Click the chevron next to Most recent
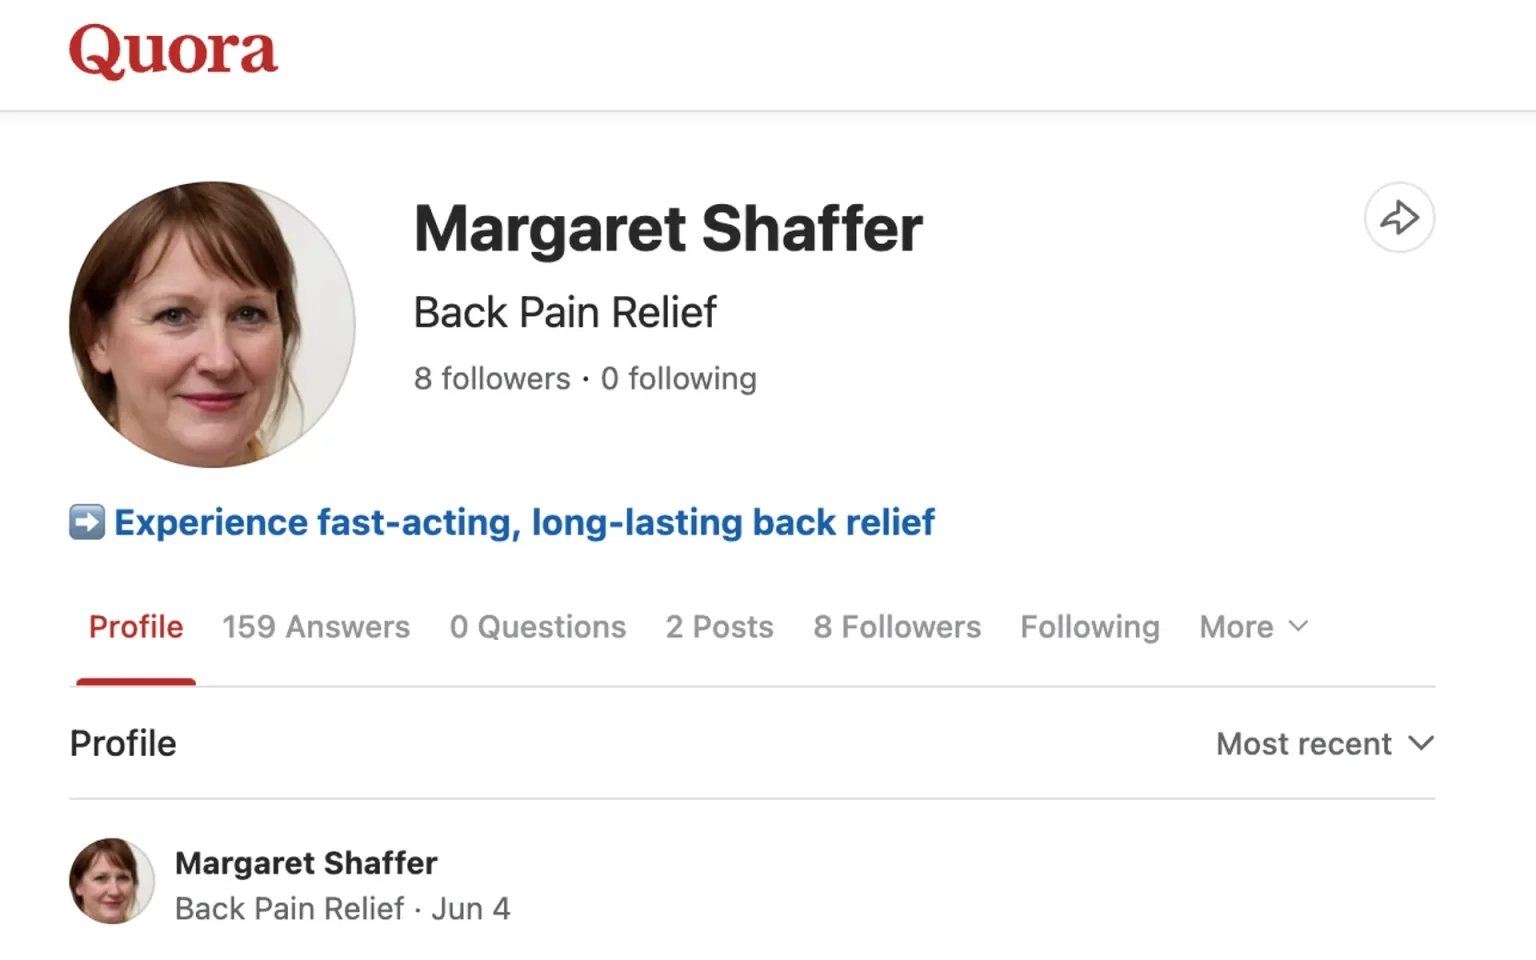The image size is (1536, 960). (1421, 744)
